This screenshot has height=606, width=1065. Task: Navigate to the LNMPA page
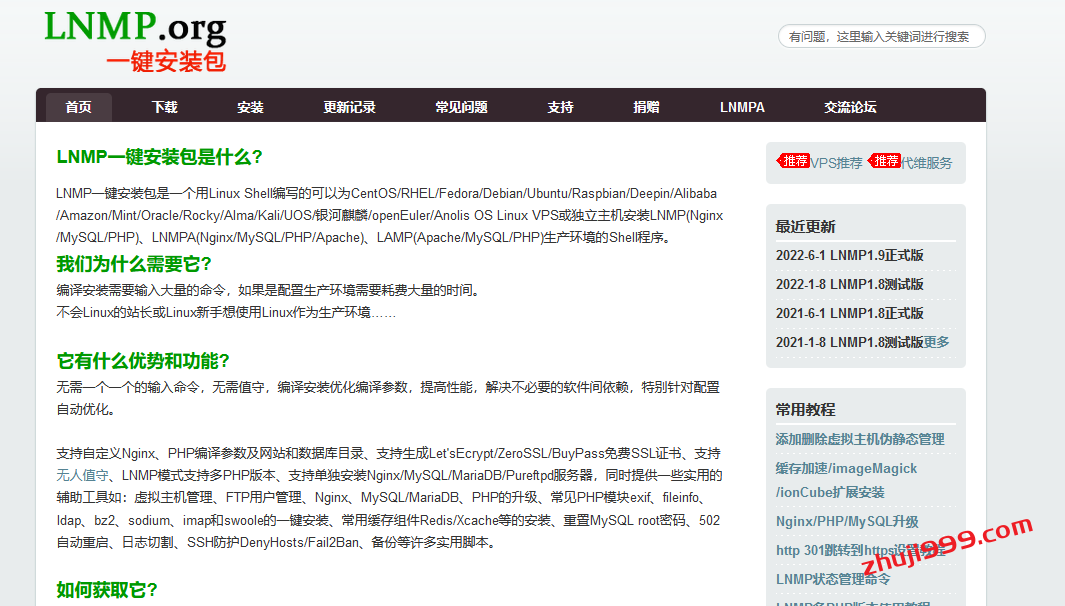pos(742,107)
